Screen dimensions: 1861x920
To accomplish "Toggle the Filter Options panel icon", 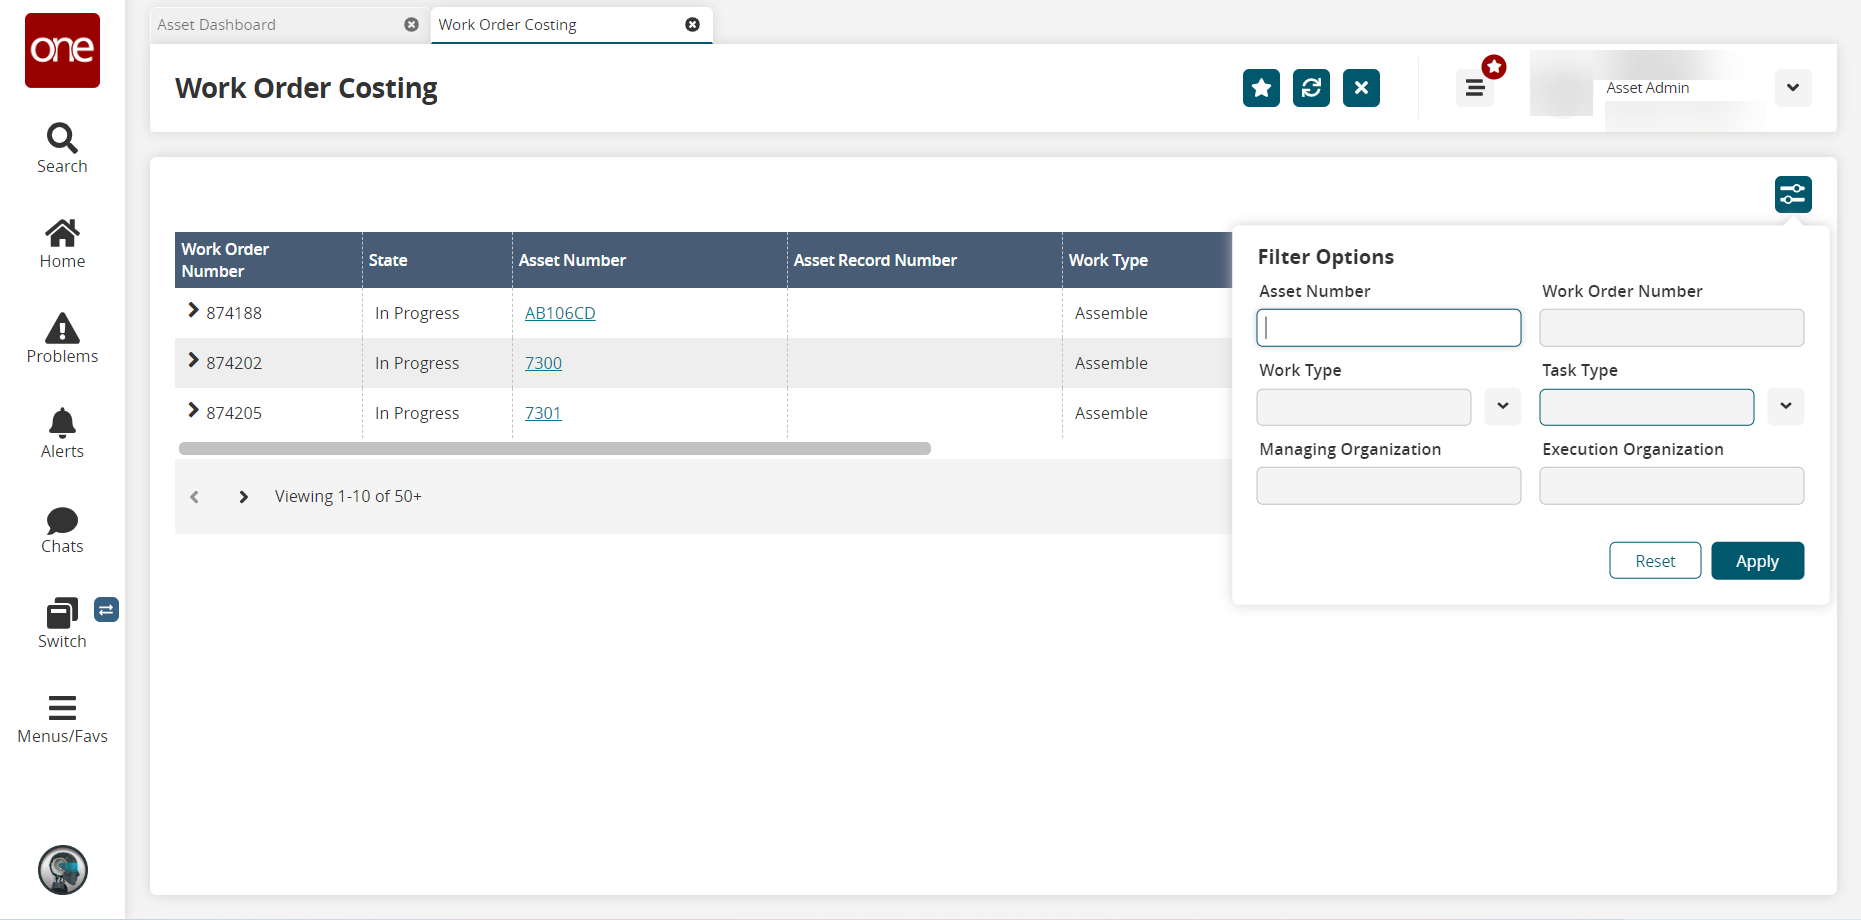I will click(x=1792, y=194).
